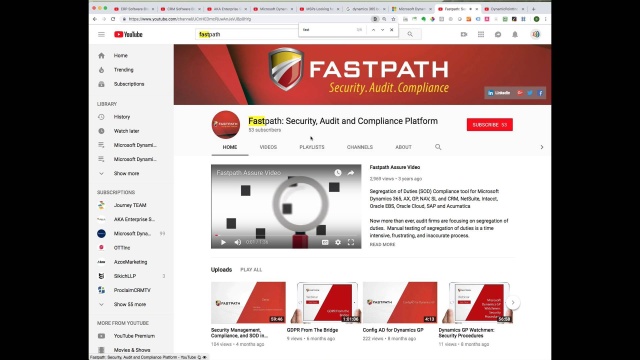
Task: Go to previous find-in-page match
Action: click(373, 30)
